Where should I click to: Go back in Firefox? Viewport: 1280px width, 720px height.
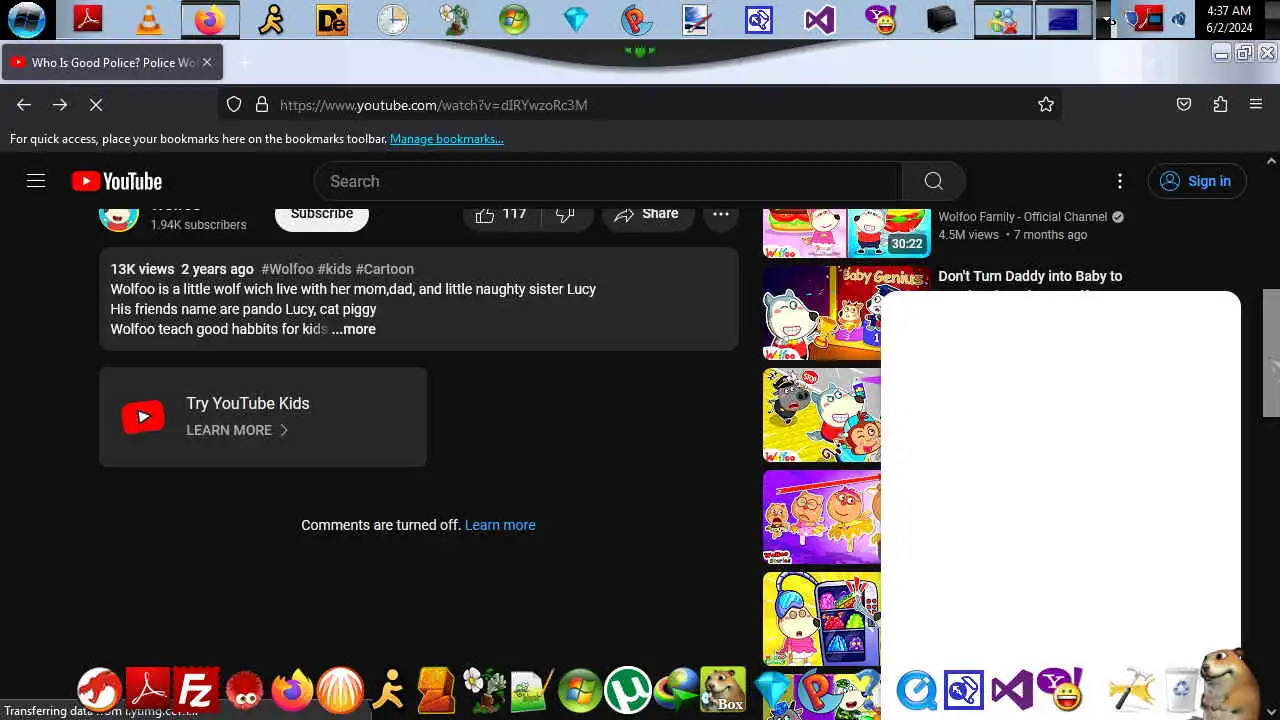(24, 105)
